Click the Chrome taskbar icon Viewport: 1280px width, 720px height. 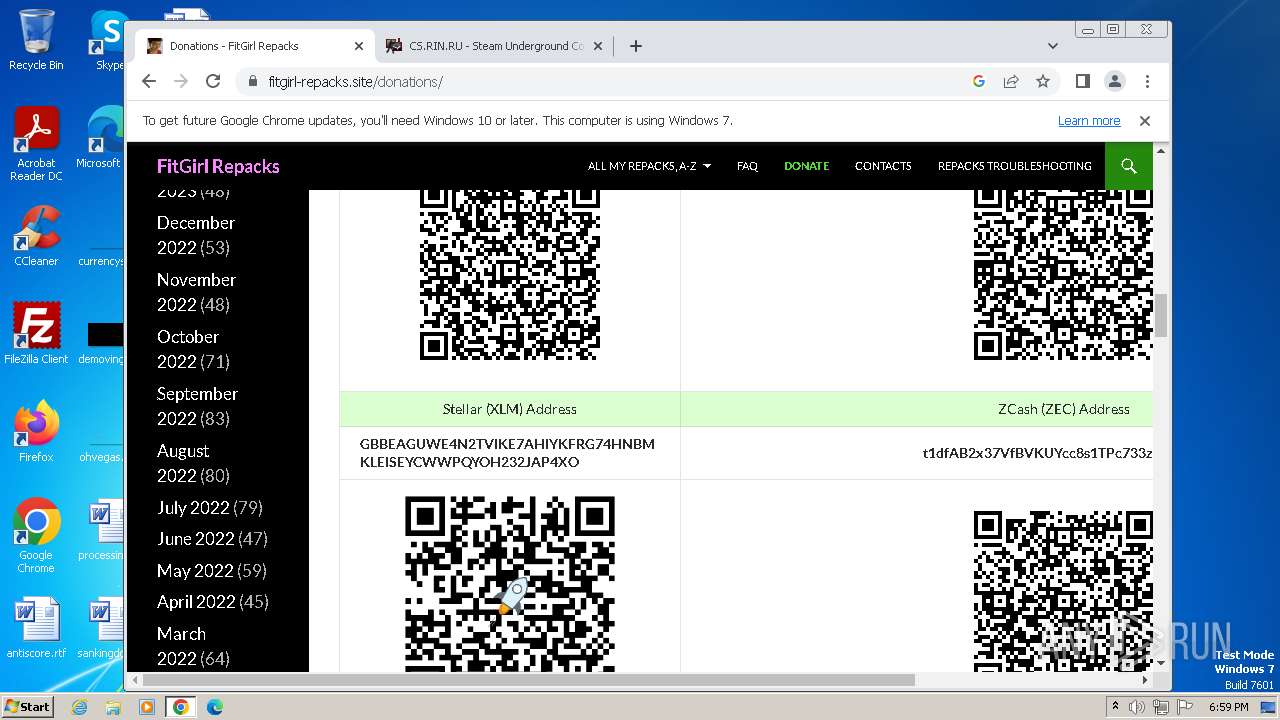[x=181, y=707]
